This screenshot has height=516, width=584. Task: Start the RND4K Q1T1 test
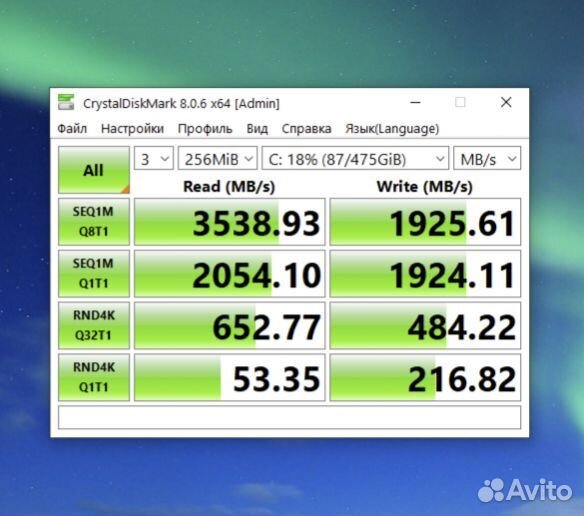[94, 377]
